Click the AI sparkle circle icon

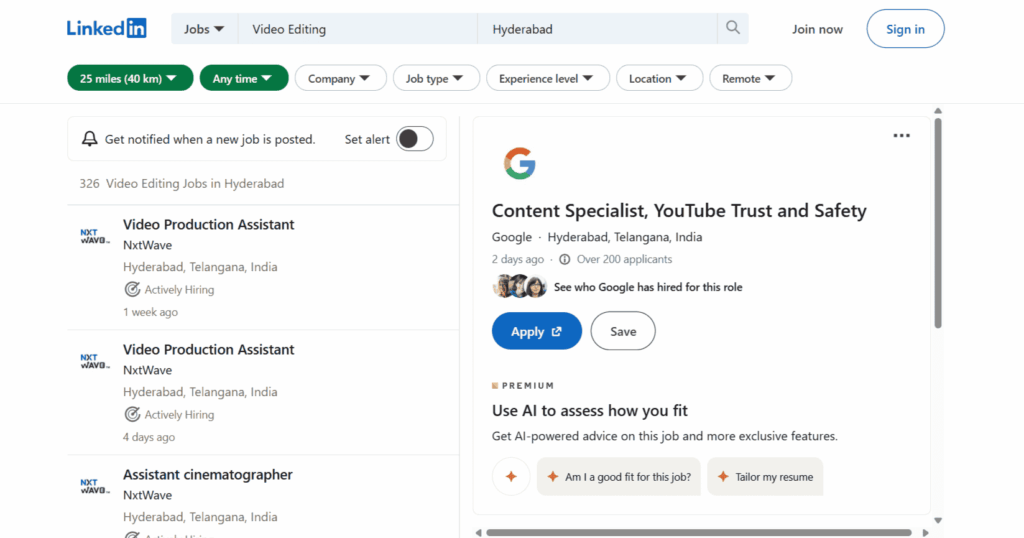pyautogui.click(x=511, y=477)
